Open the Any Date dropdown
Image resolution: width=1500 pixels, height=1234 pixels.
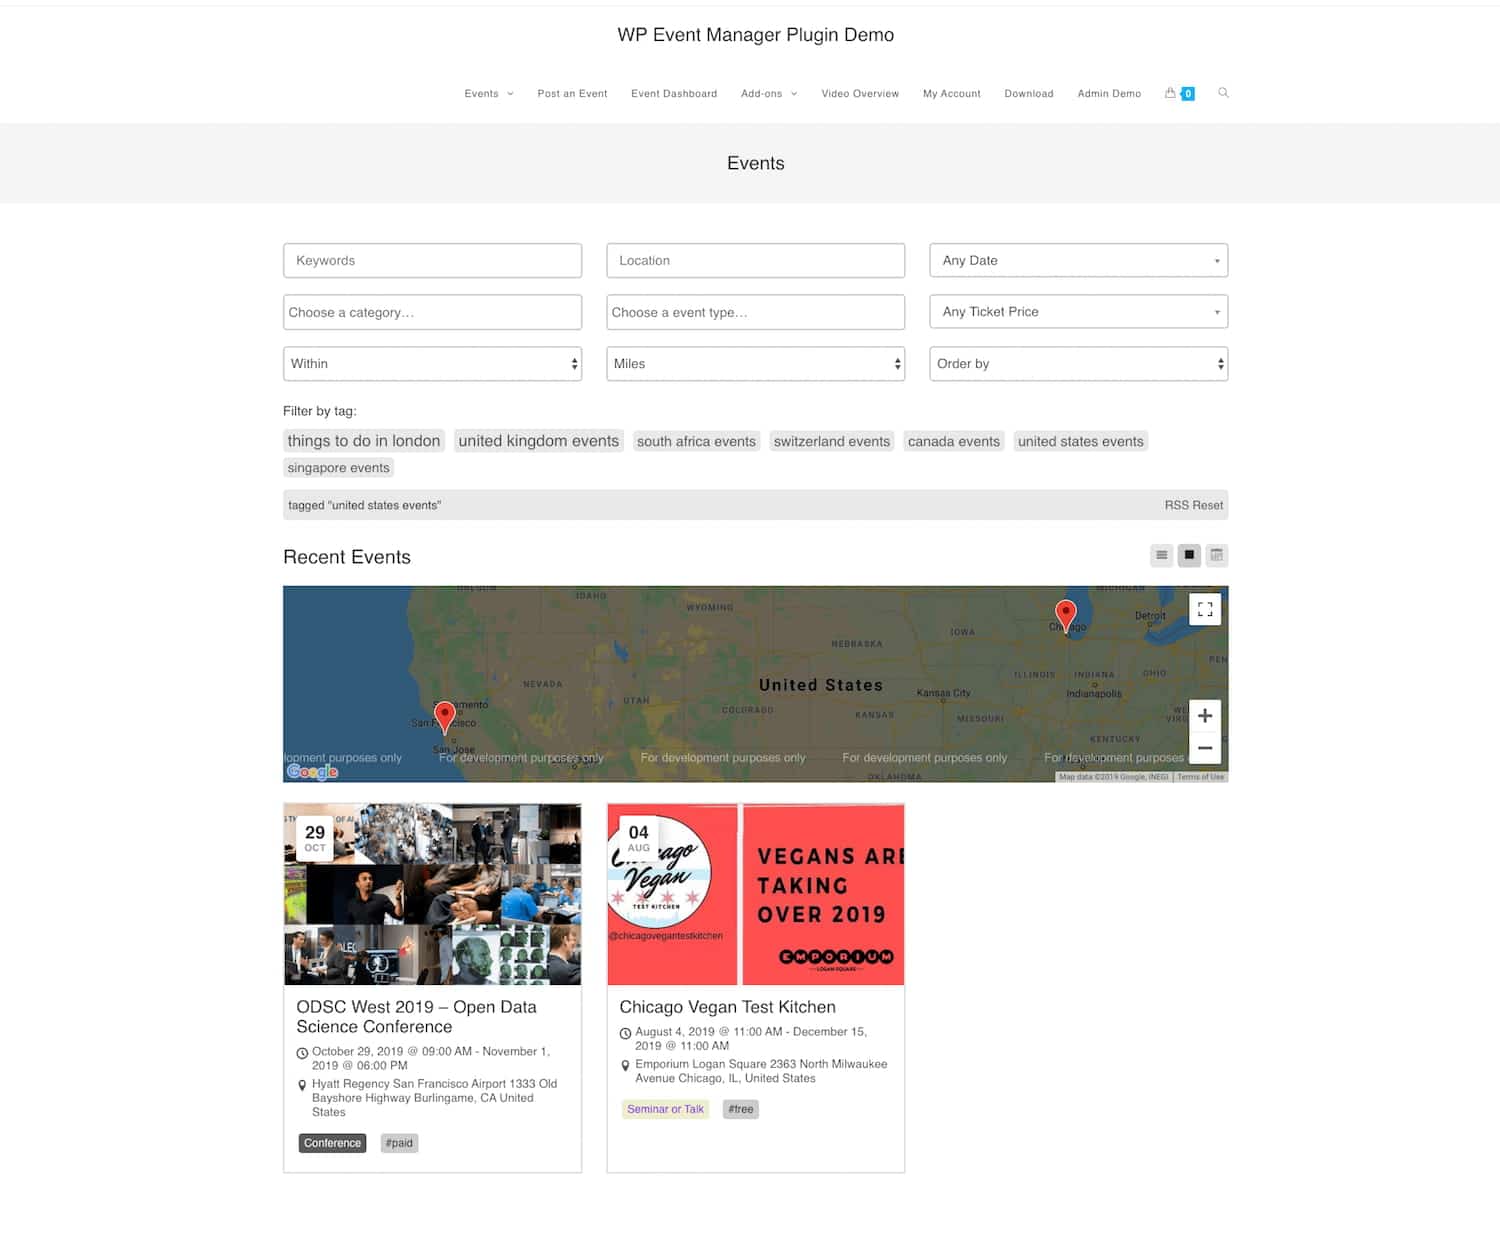tap(1078, 260)
